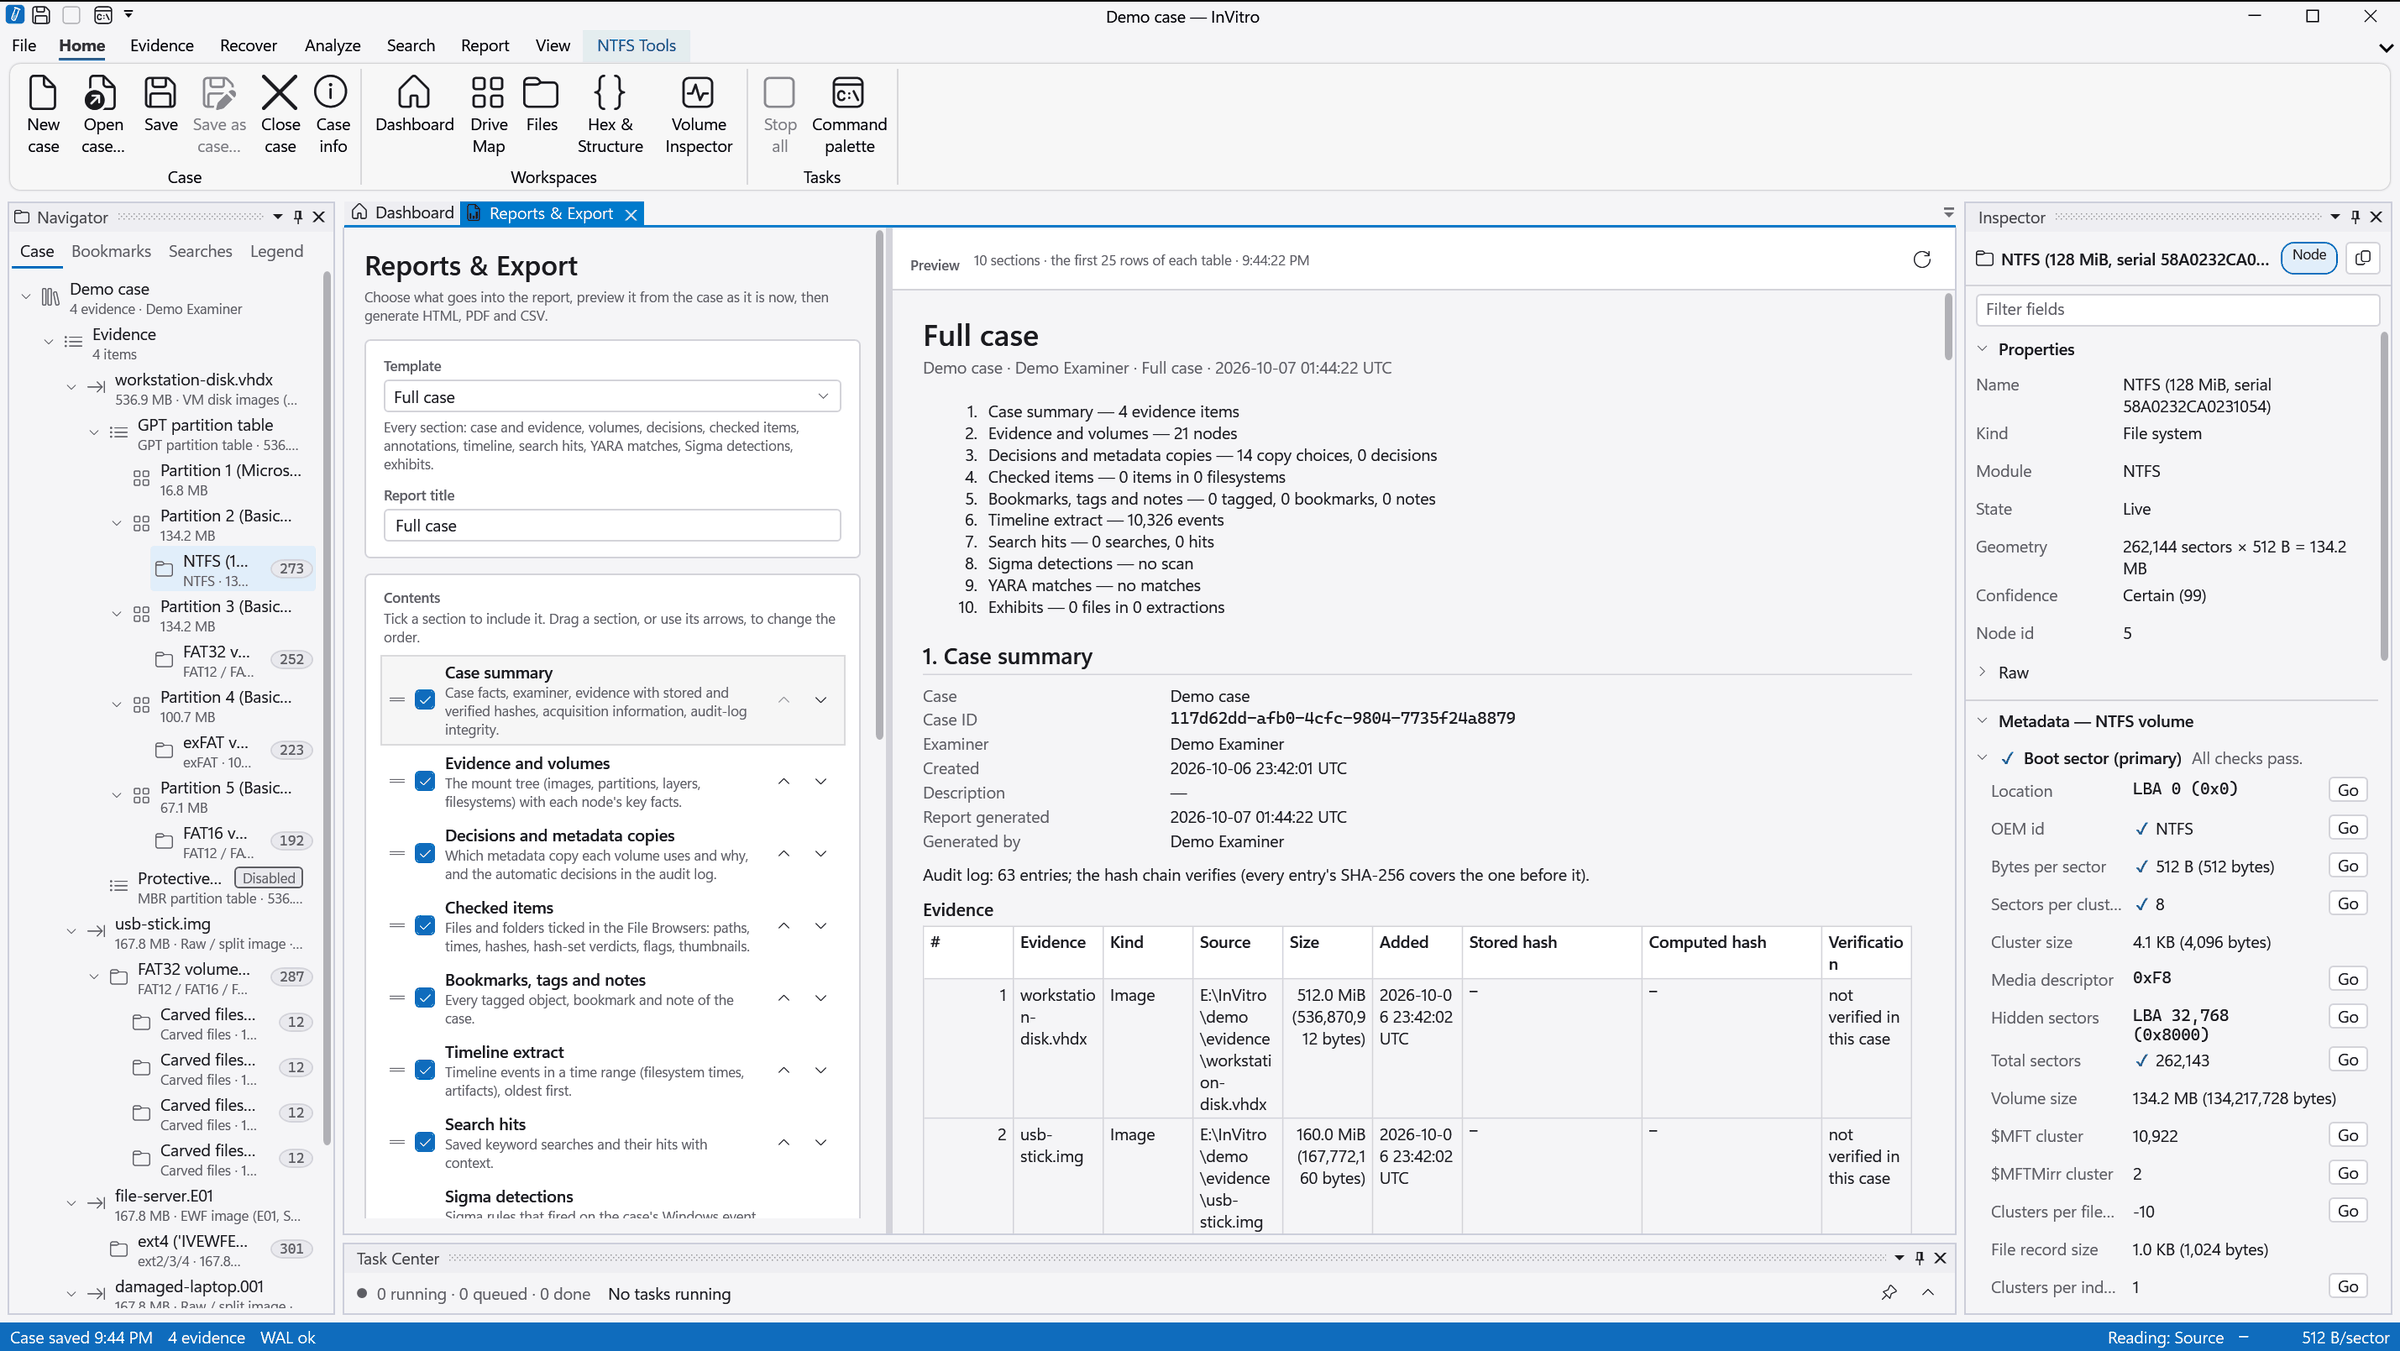This screenshot has width=2400, height=1351.
Task: Copy the Inspector node name
Action: (x=2362, y=258)
